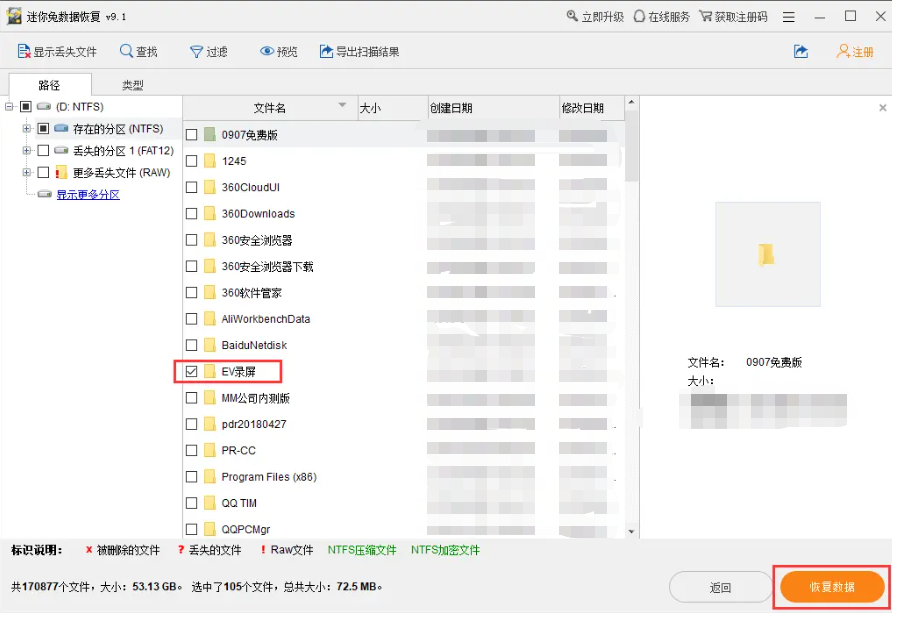Uncheck the EV录屏 folder checkbox

tap(192, 372)
